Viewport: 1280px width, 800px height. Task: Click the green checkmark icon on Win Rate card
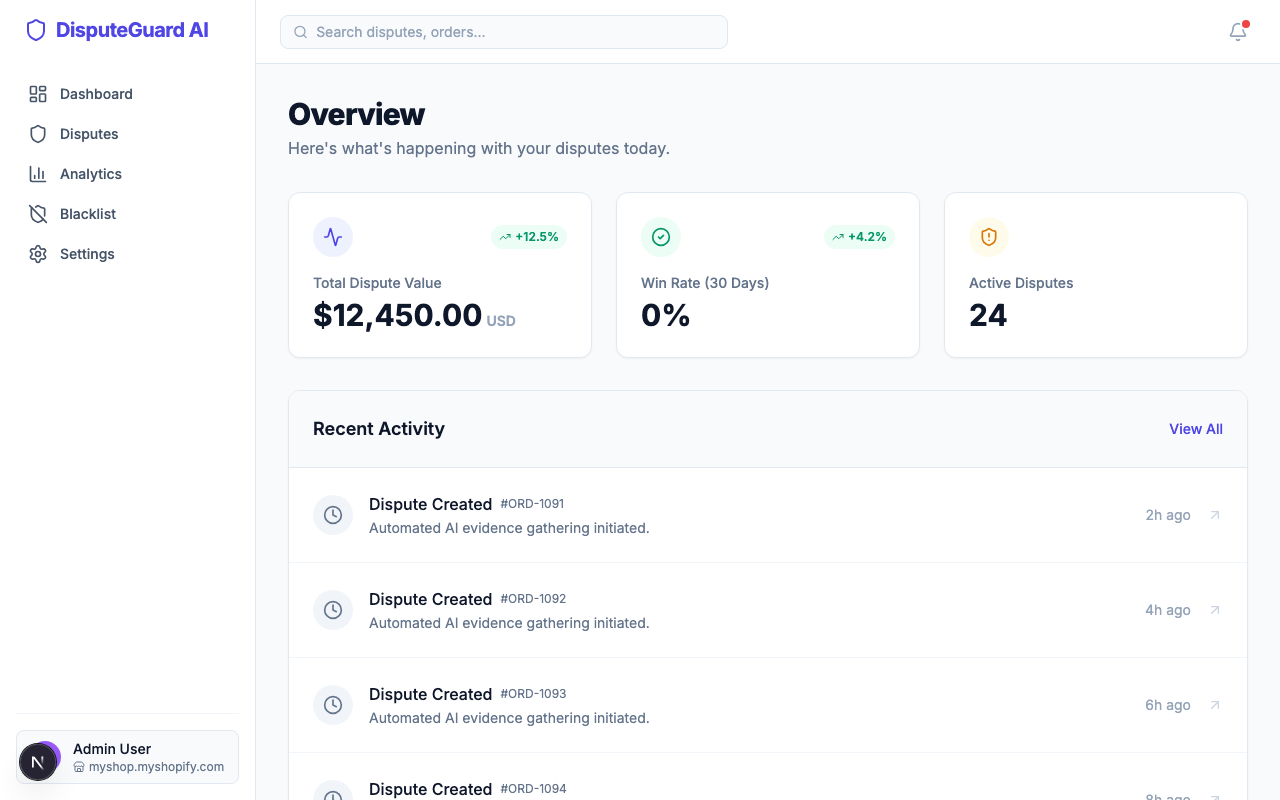[x=661, y=237]
